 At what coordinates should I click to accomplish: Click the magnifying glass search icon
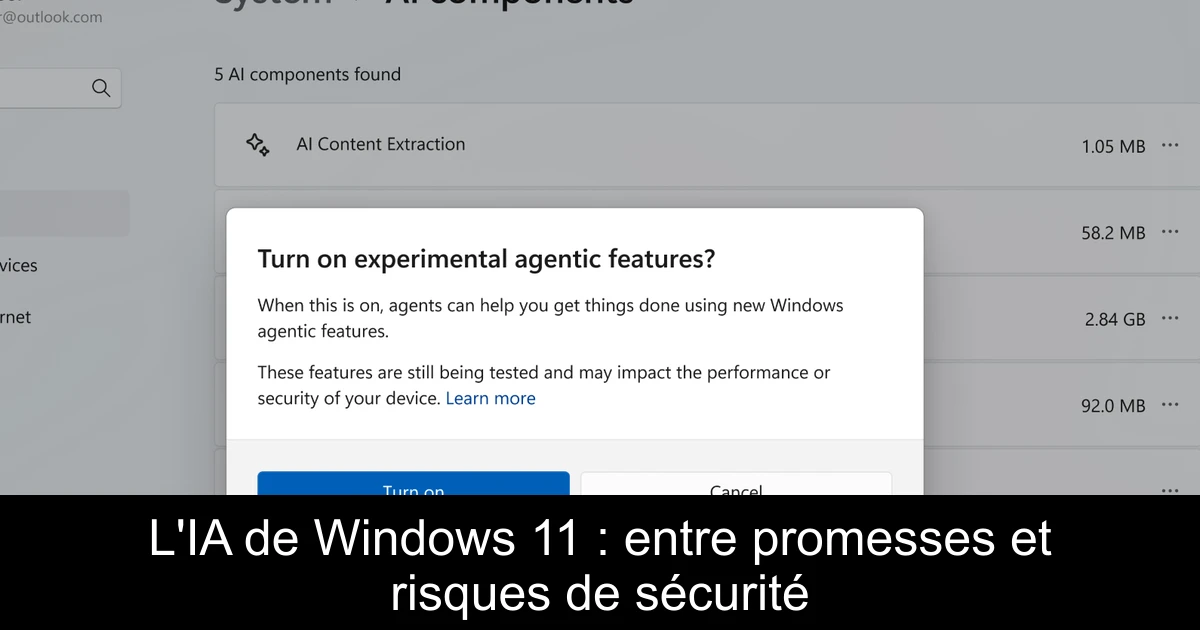tap(100, 88)
